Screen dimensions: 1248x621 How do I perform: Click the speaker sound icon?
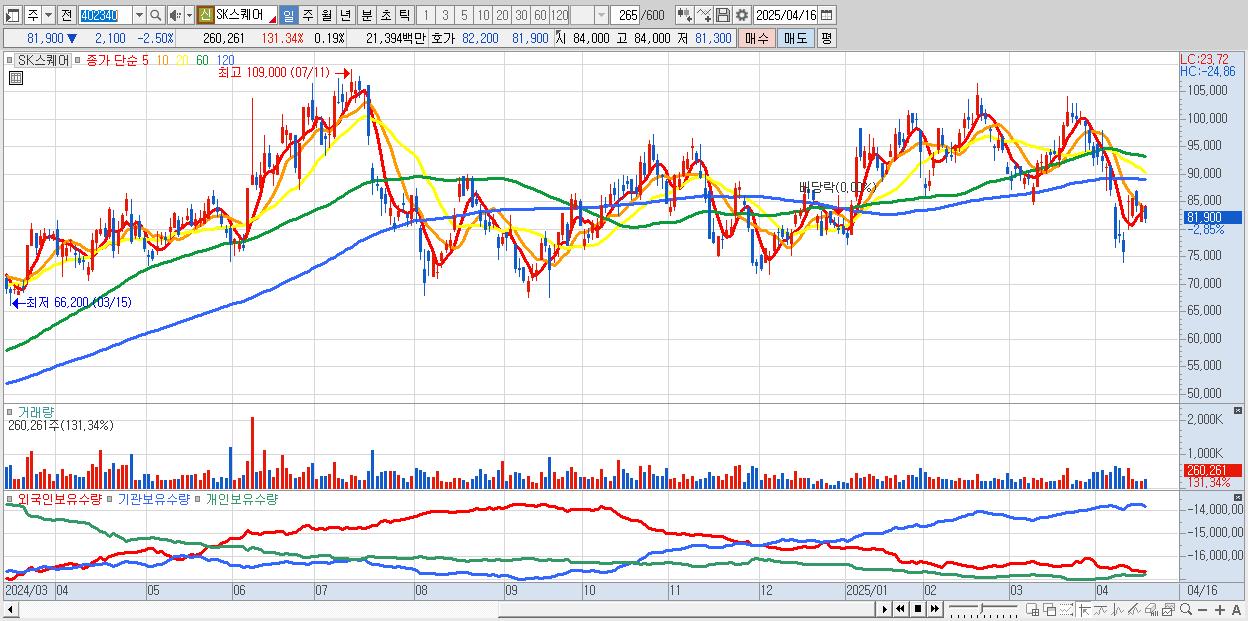pos(175,15)
